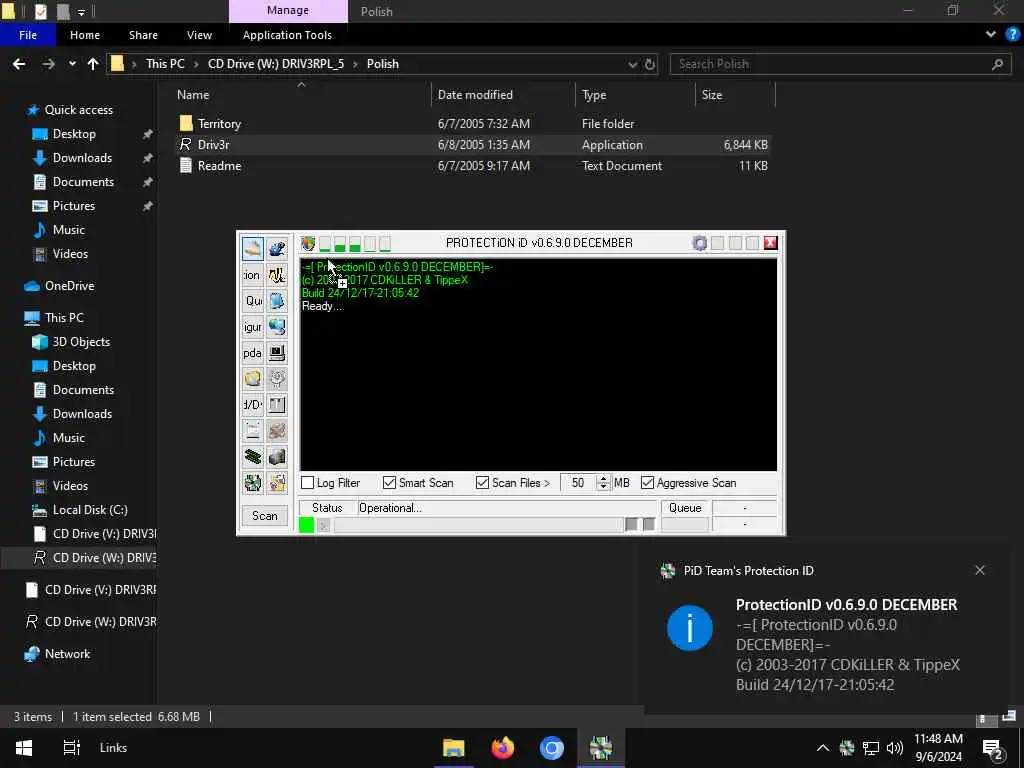The height and width of the screenshot is (768, 1024).
Task: Click the Search Polish box
Action: coord(840,64)
